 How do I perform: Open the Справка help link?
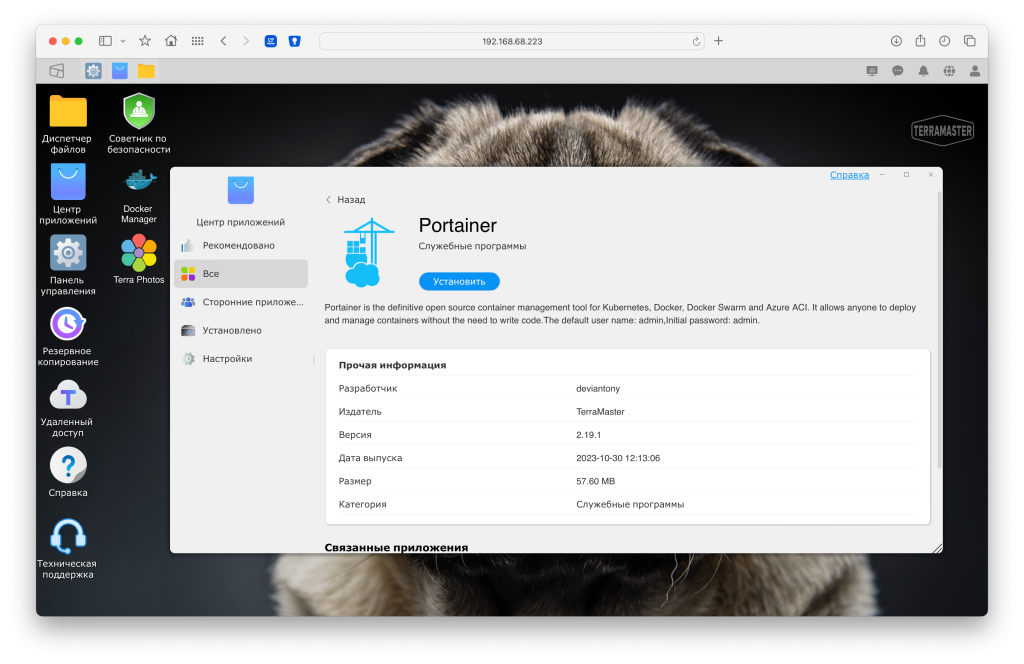coord(849,175)
